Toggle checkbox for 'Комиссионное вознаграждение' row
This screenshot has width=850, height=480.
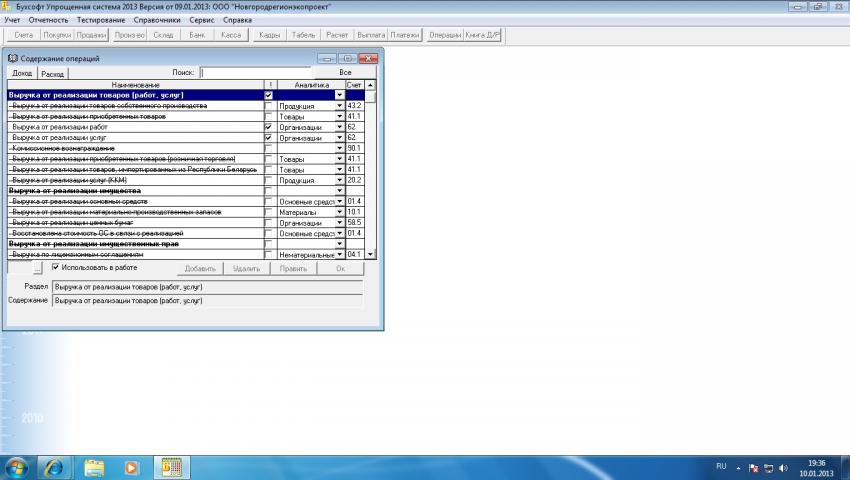pyautogui.click(x=268, y=149)
